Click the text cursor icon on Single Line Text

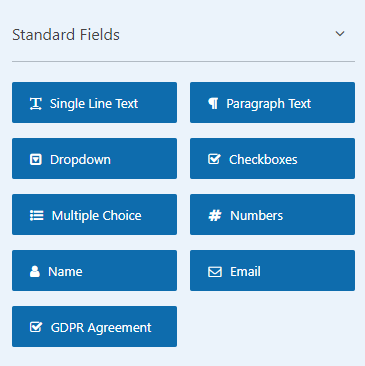pos(36,104)
